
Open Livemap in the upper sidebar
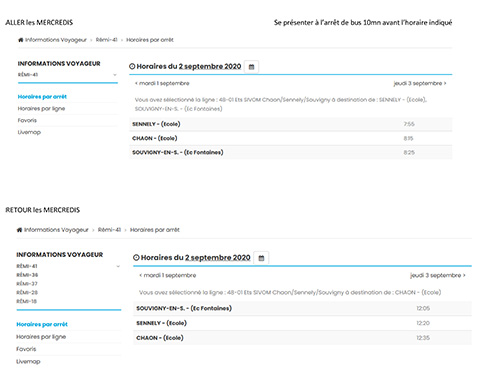point(29,132)
